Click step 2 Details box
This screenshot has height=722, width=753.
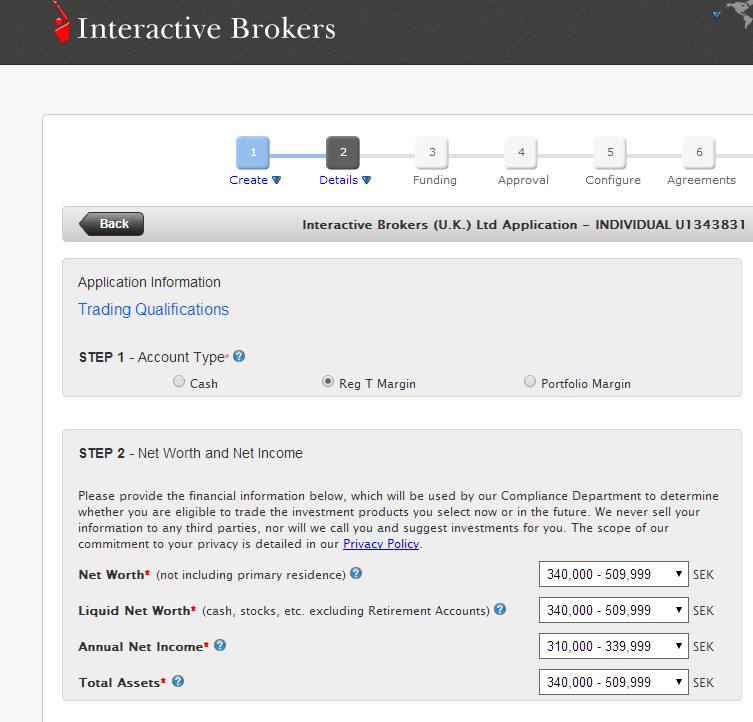tap(343, 152)
